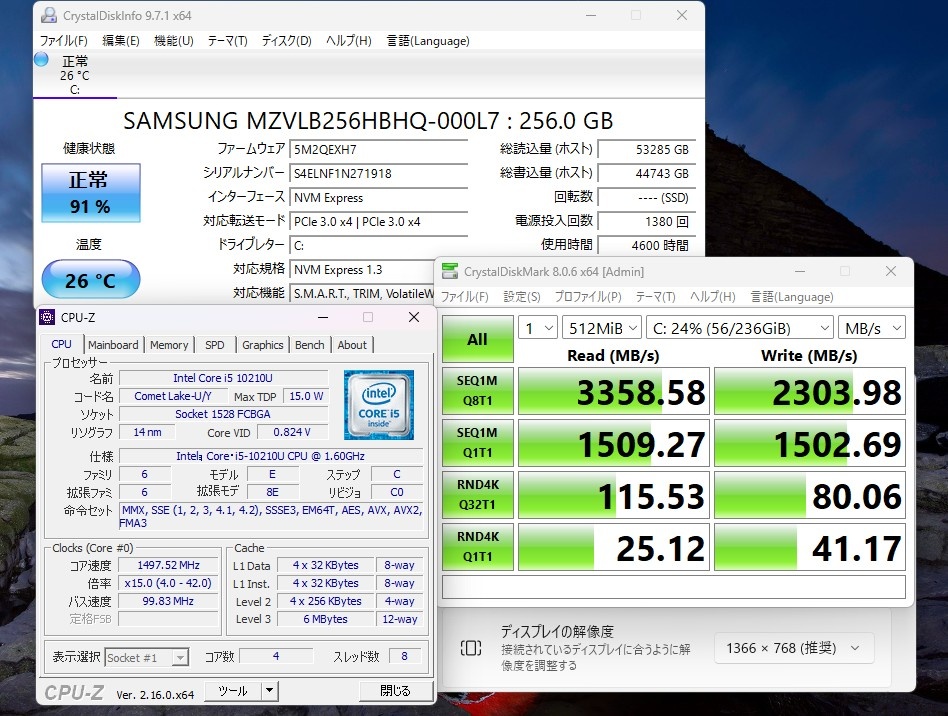Click the CrystalDiskInfo title bar app icon

coord(49,16)
